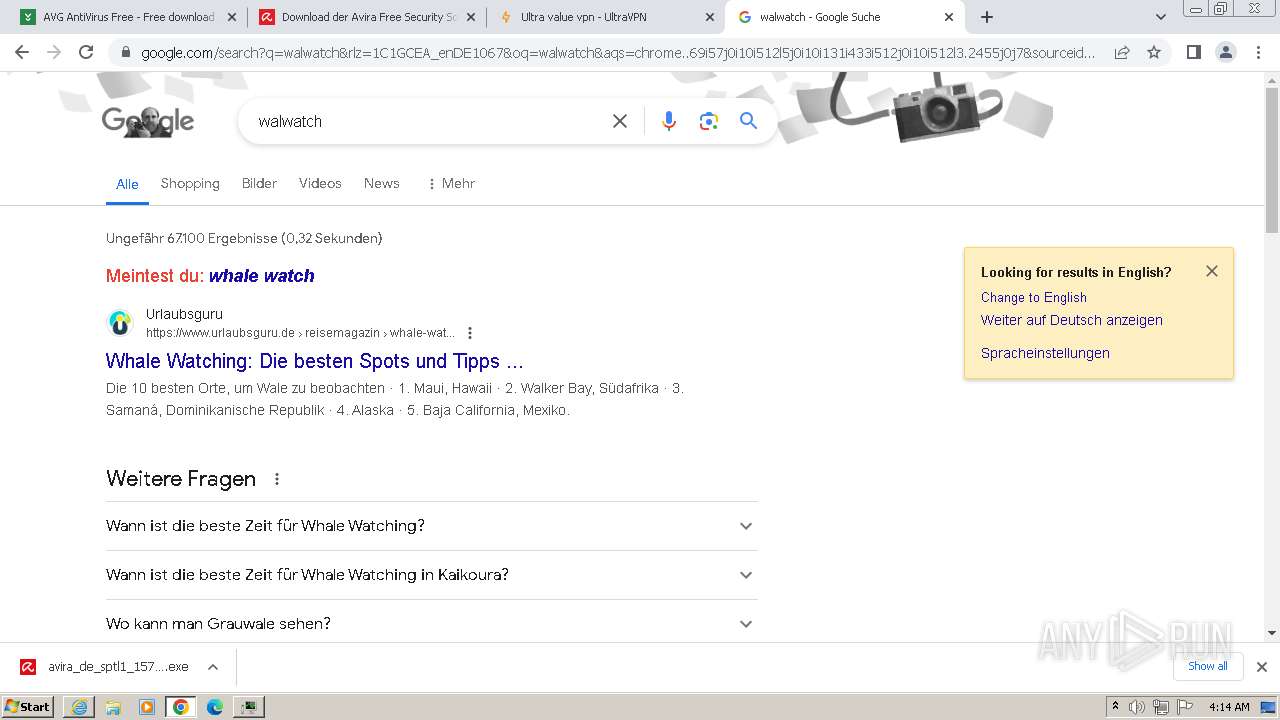Select the Alle search tab
The image size is (1280, 720).
point(127,184)
